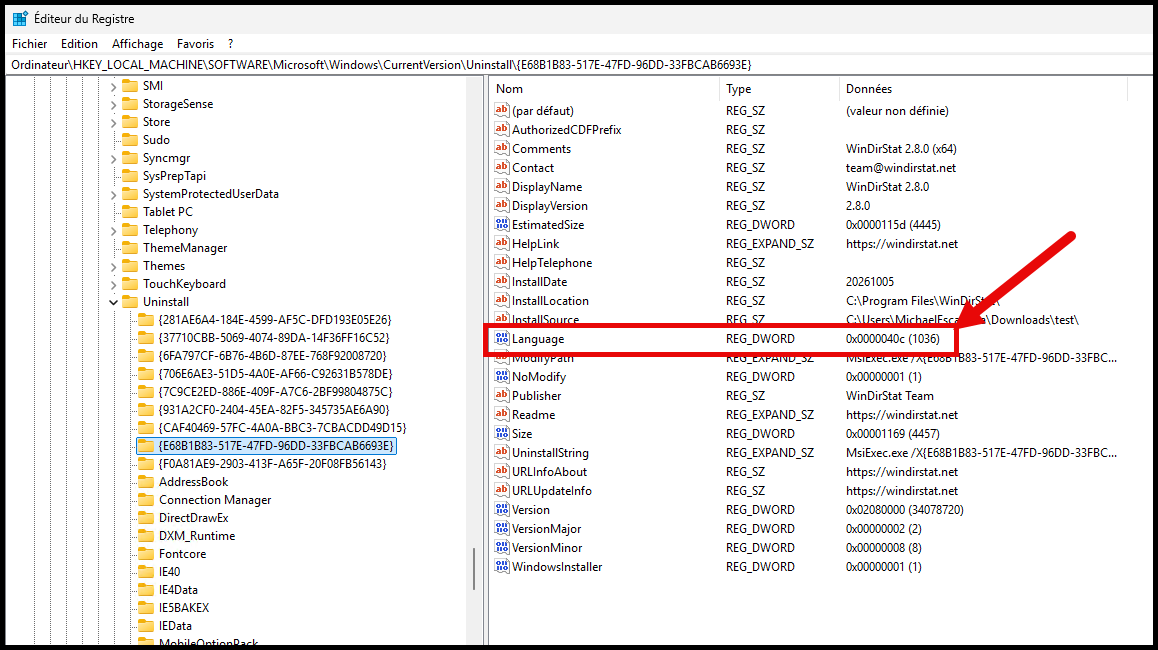The height and width of the screenshot is (650, 1158).
Task: Open the Fichier menu
Action: (30, 44)
